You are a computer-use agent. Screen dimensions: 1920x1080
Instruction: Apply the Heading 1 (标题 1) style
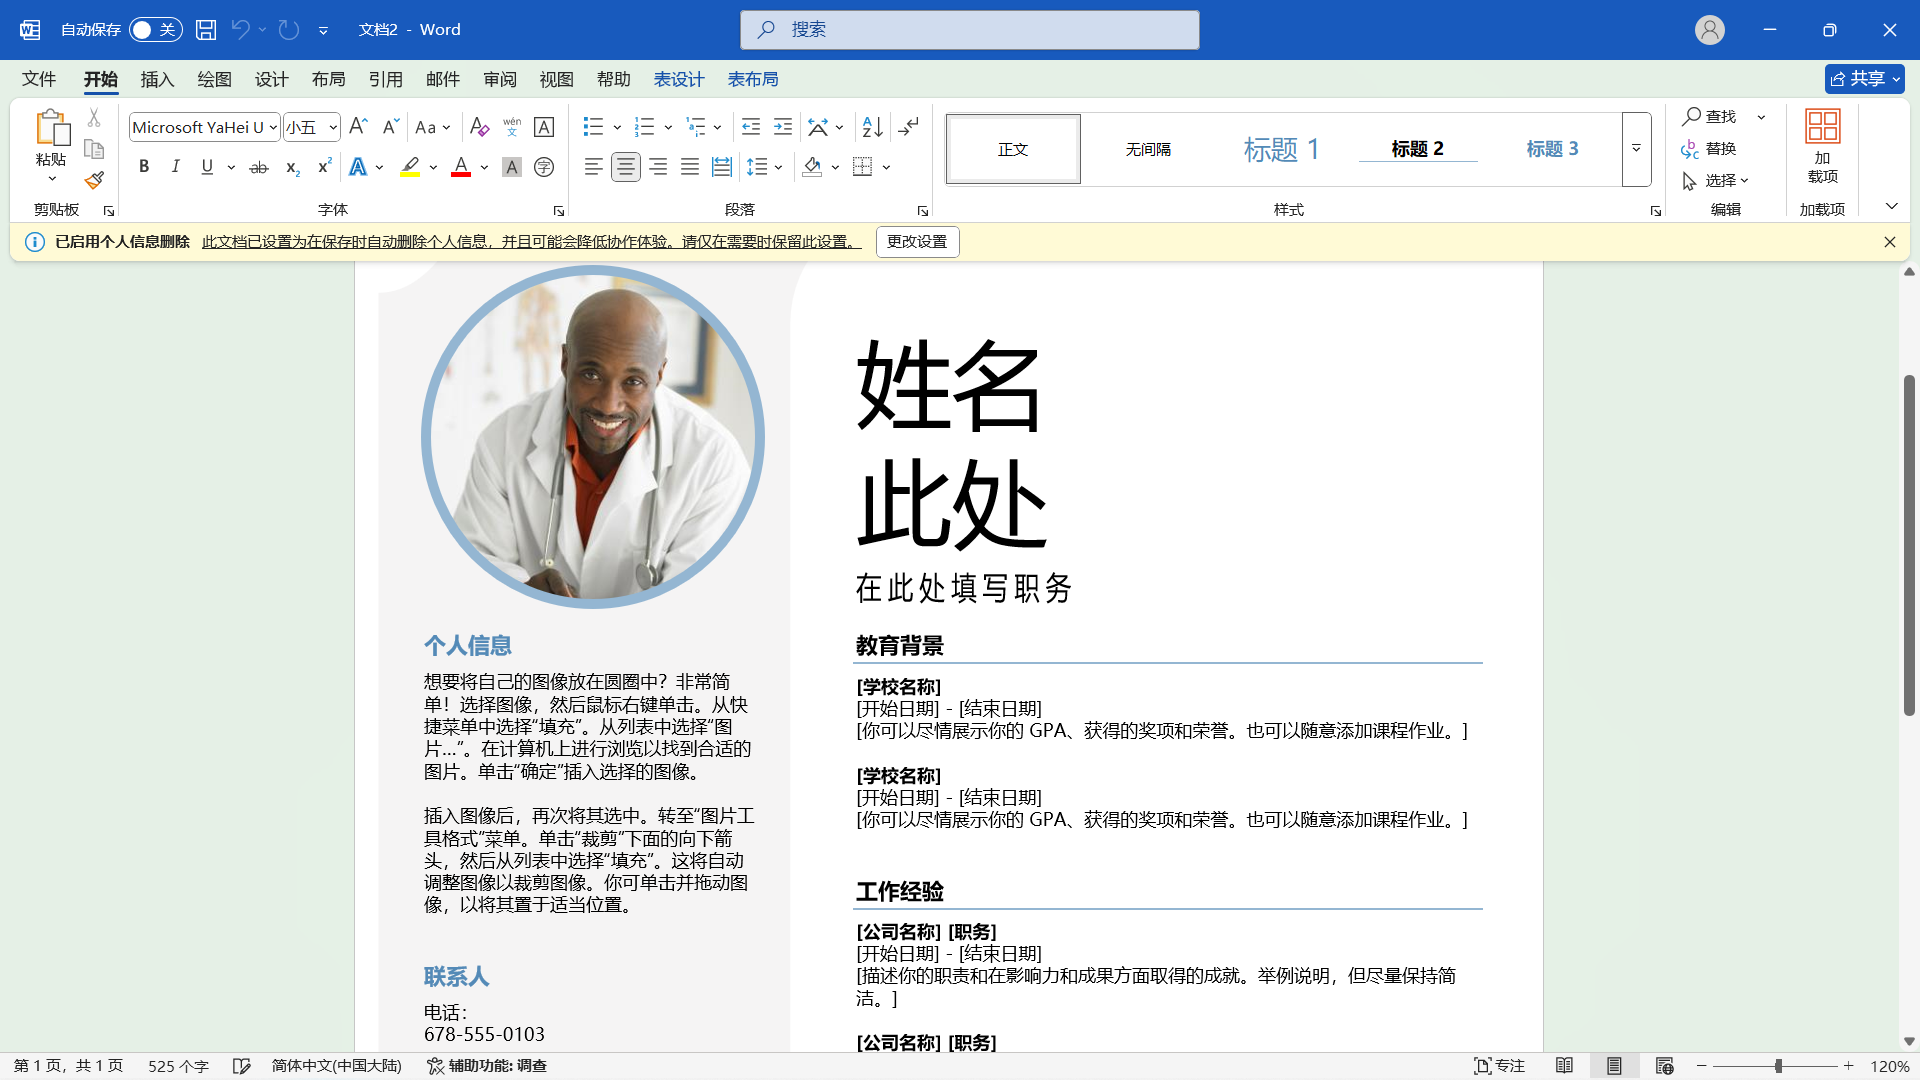[x=1281, y=149]
